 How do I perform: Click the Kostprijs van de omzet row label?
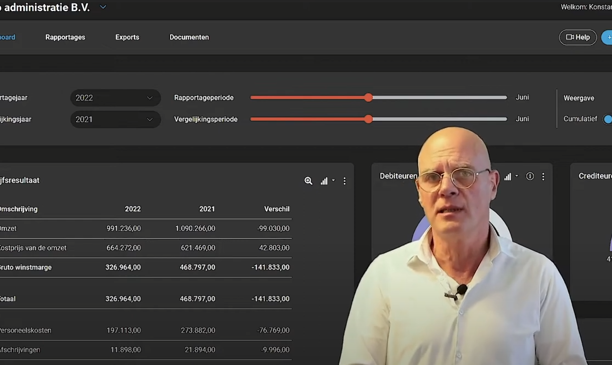pos(33,248)
